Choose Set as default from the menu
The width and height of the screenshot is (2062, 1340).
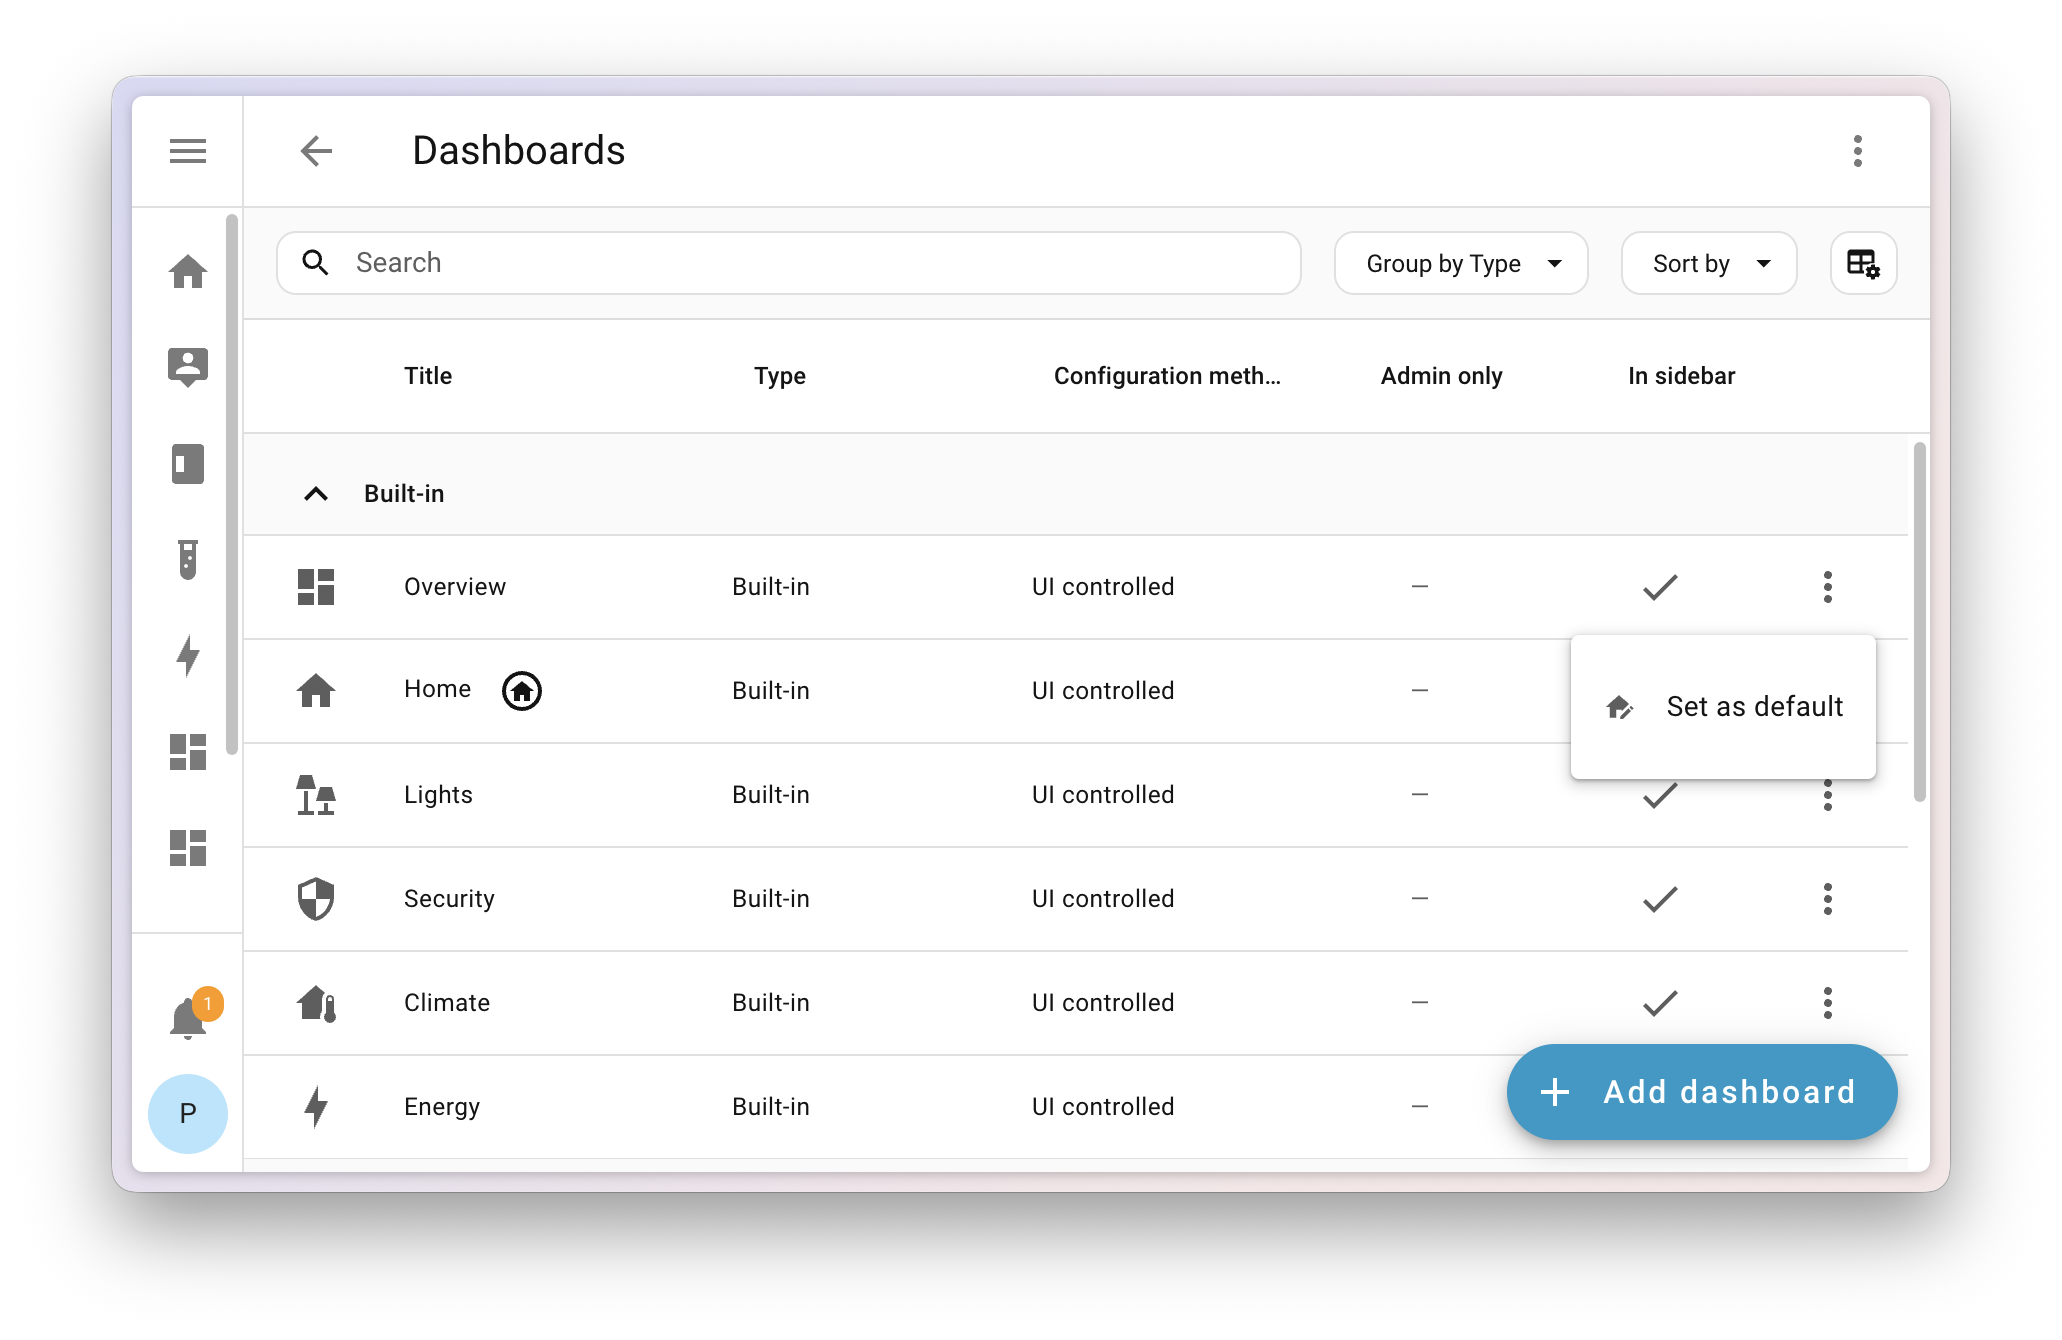point(1753,706)
